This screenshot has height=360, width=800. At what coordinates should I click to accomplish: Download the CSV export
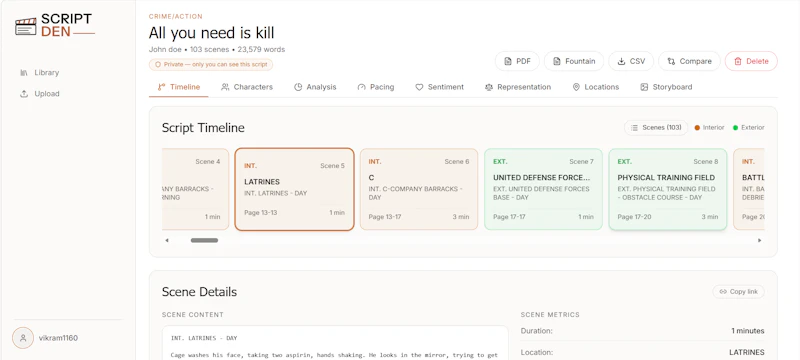(x=631, y=61)
